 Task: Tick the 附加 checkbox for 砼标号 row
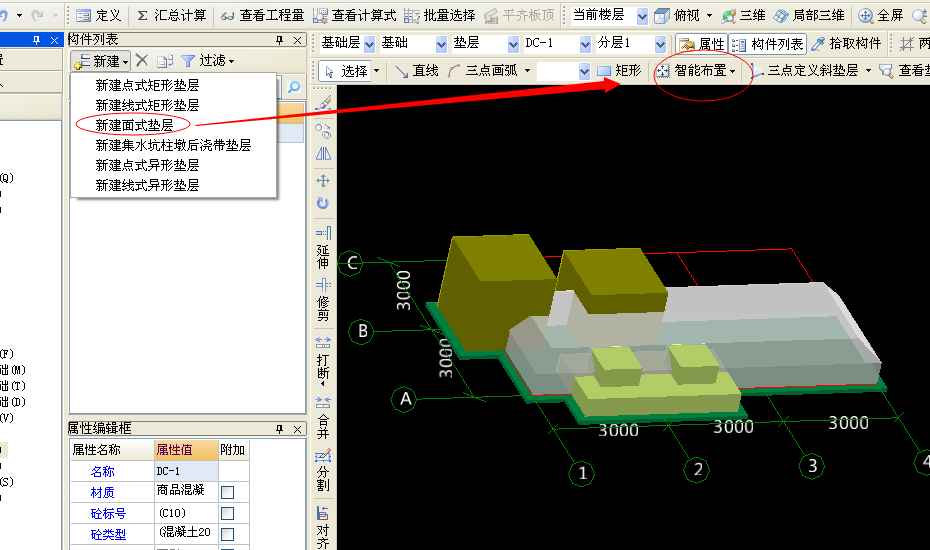click(227, 513)
